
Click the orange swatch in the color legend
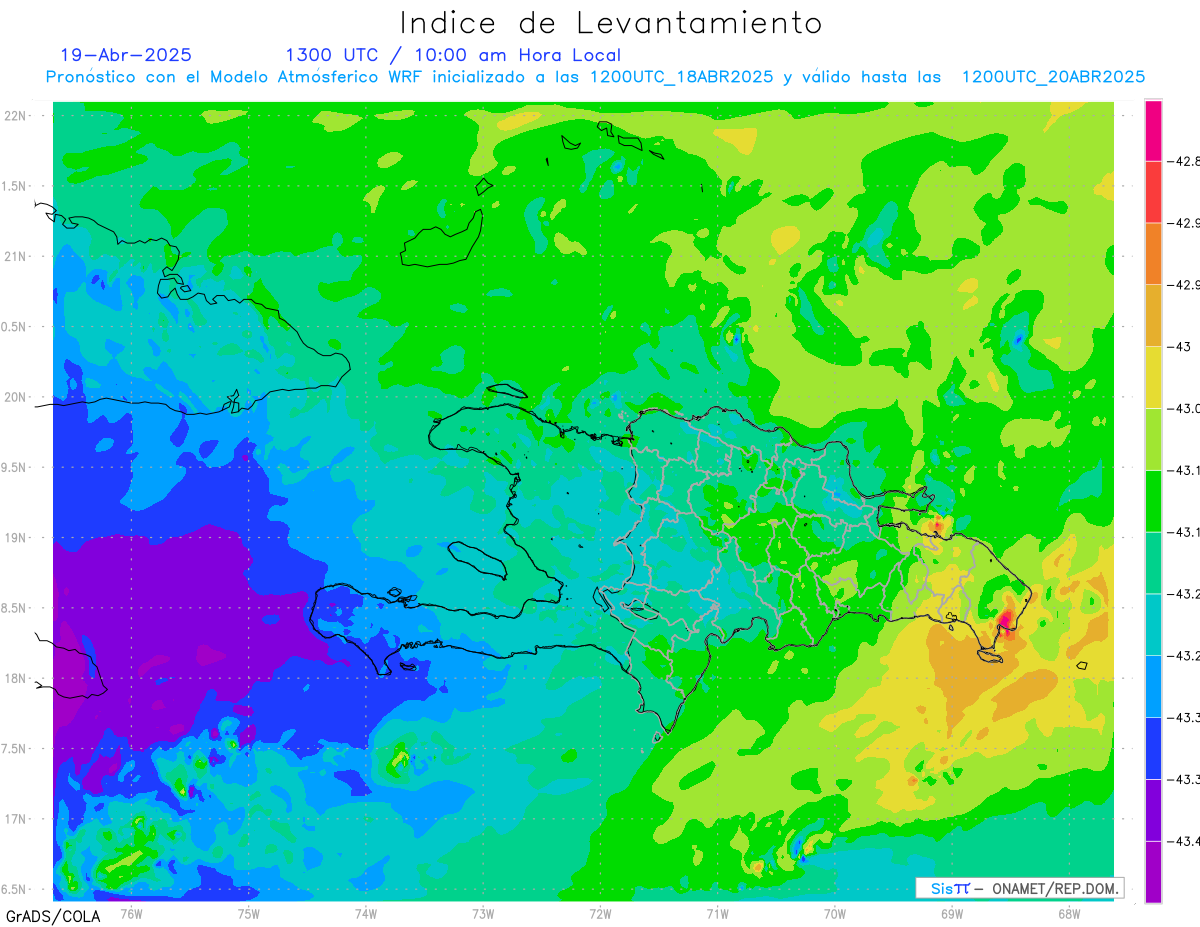(x=1153, y=253)
